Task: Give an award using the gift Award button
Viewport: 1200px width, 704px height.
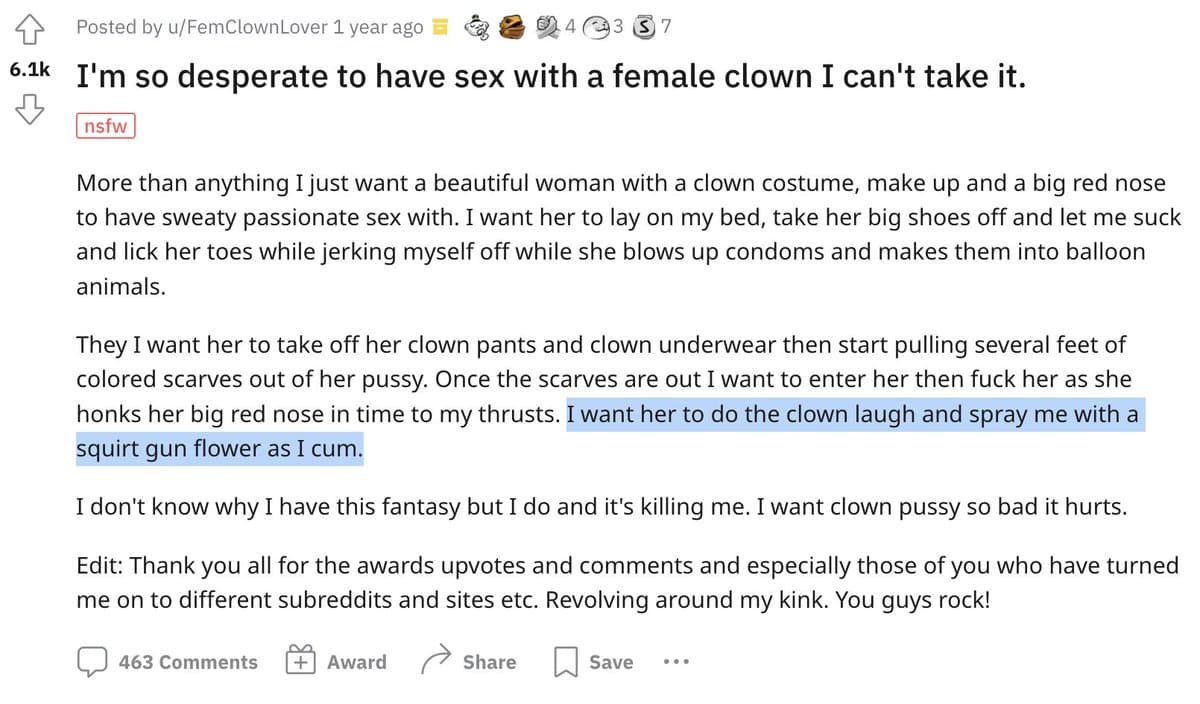Action: pos(336,662)
